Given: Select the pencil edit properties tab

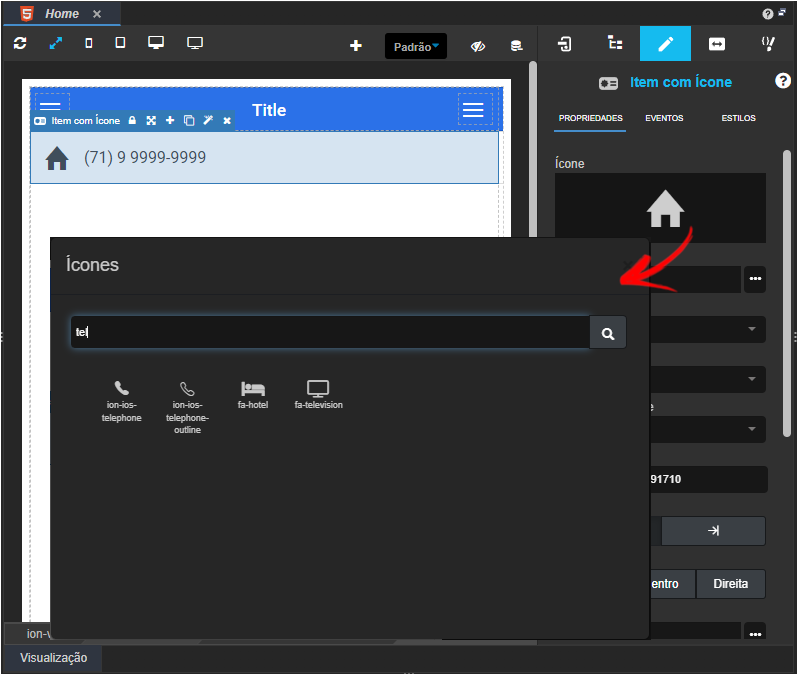Looking at the screenshot, I should click(665, 44).
